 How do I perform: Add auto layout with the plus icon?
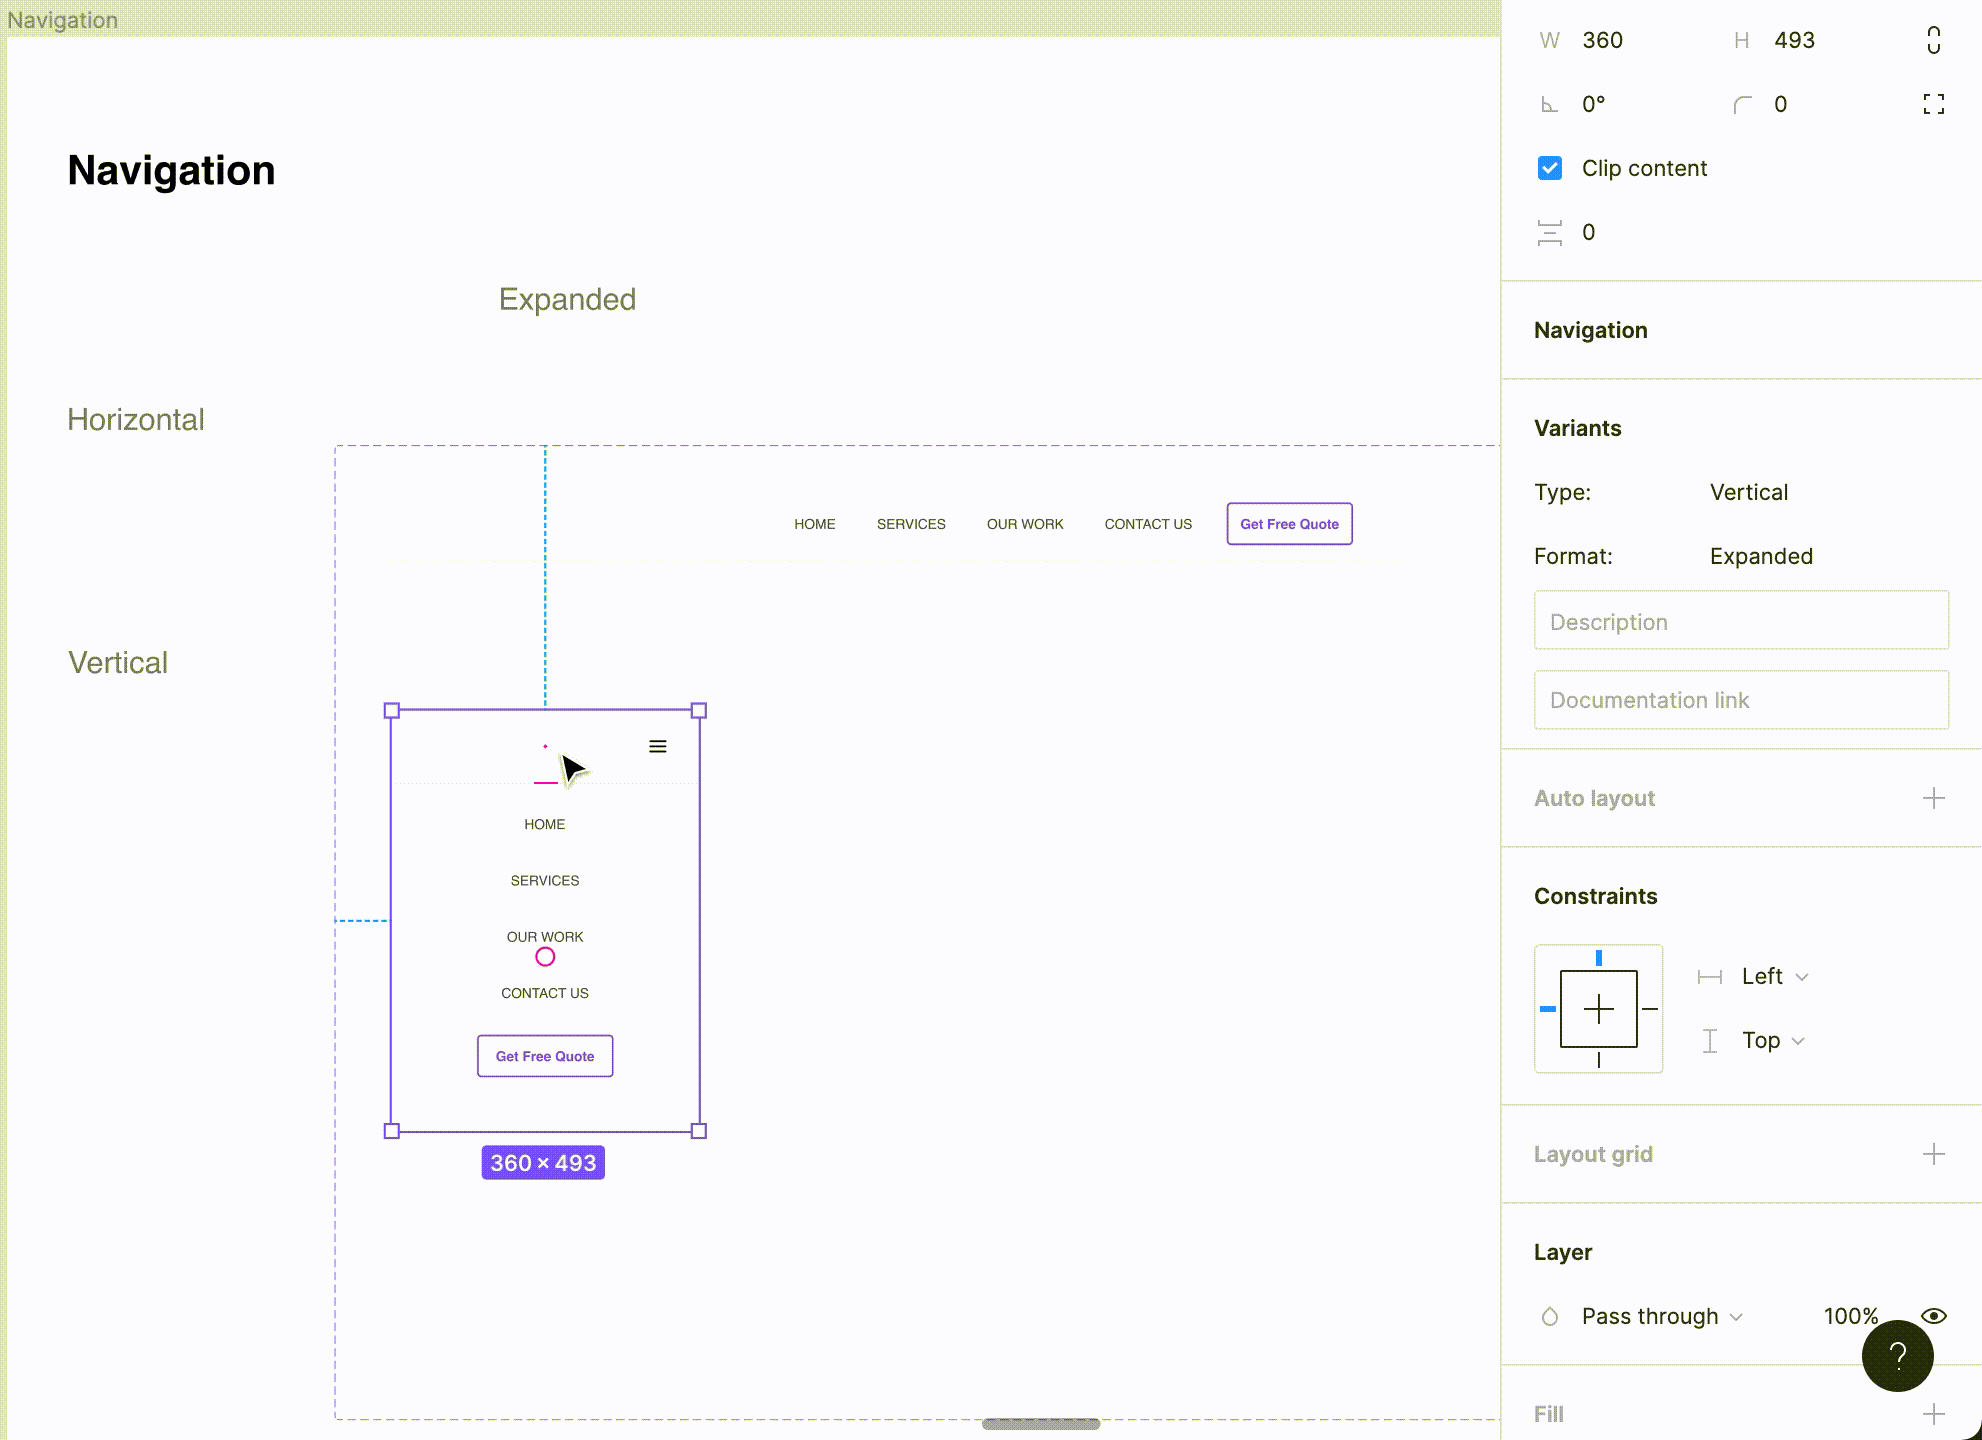coord(1933,798)
